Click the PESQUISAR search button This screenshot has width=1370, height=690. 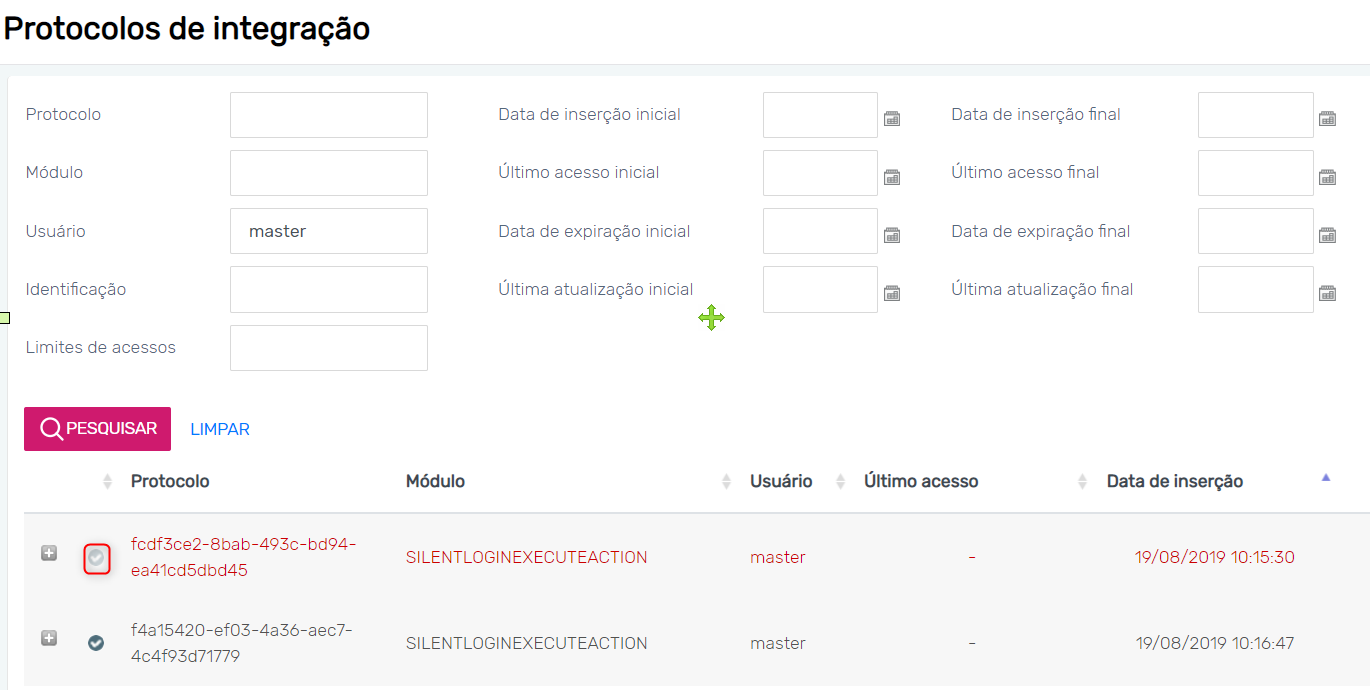(98, 429)
